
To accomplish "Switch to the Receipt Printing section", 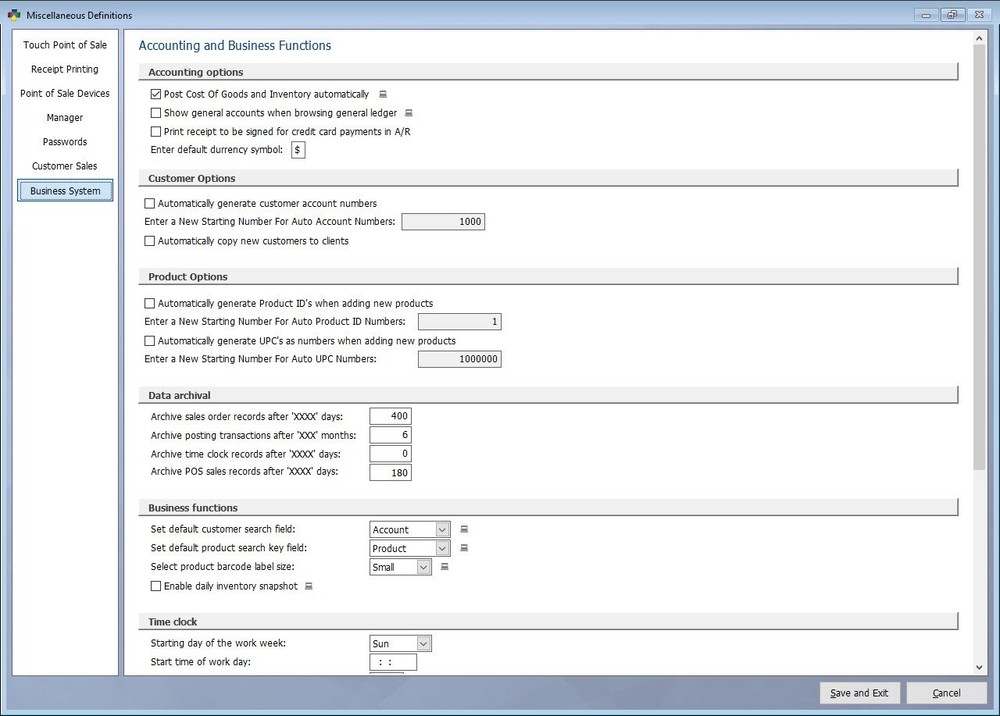I will (x=64, y=69).
